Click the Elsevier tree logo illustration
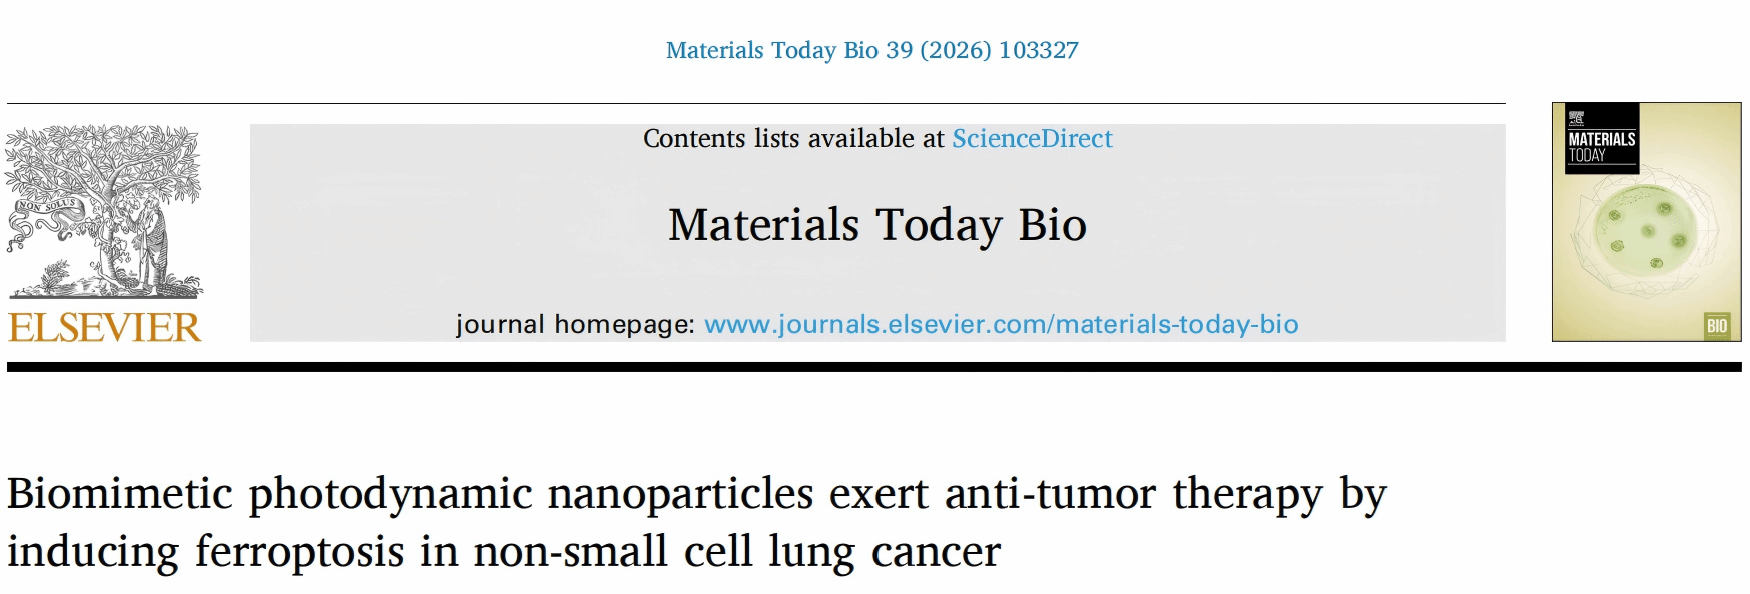1750x594 pixels. (104, 211)
